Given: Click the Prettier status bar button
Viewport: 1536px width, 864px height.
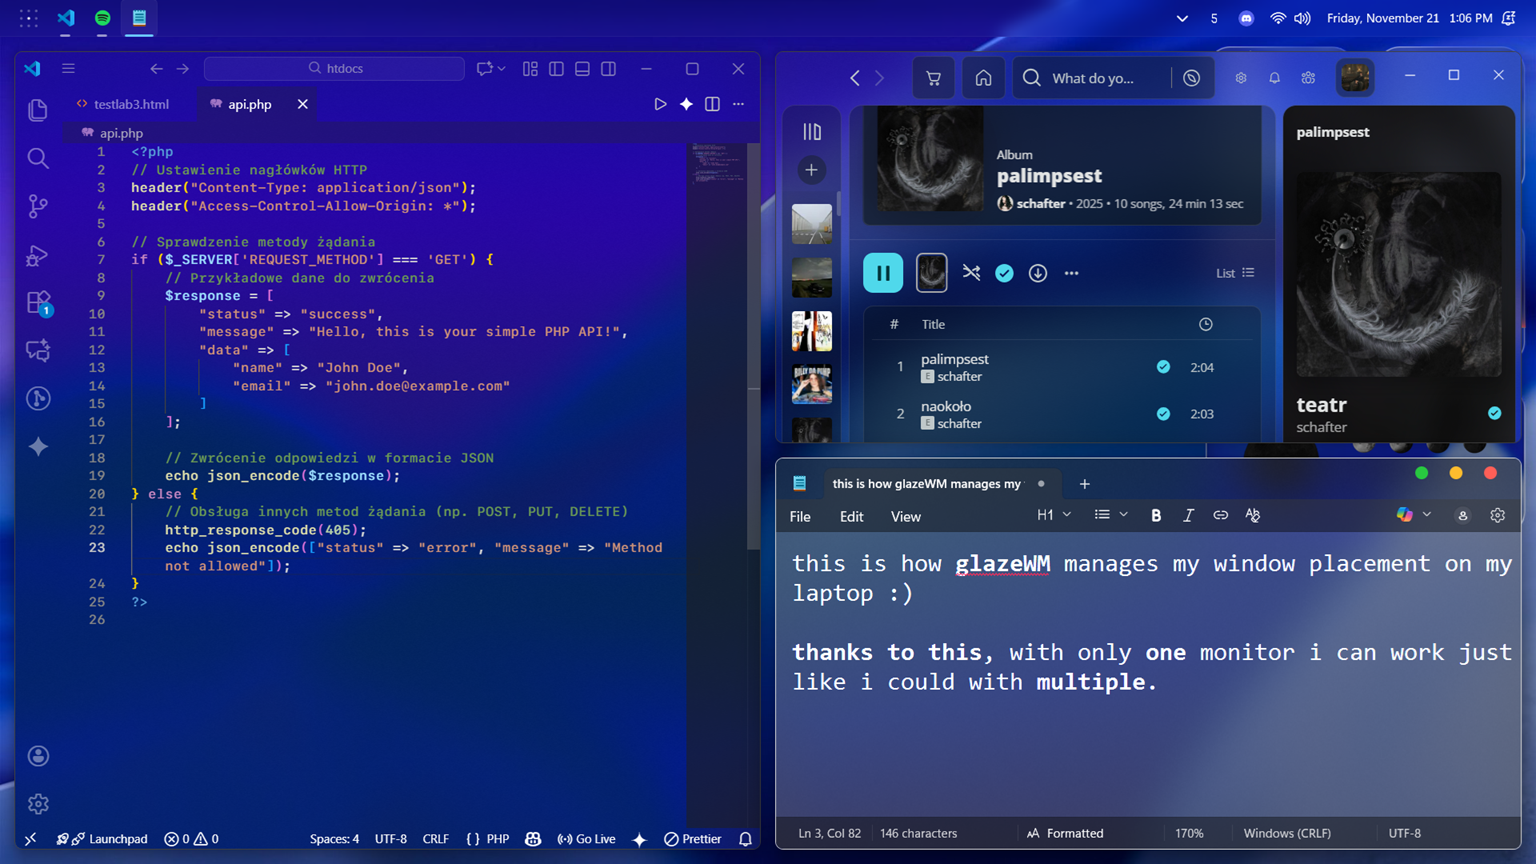Looking at the screenshot, I should pyautogui.click(x=693, y=839).
